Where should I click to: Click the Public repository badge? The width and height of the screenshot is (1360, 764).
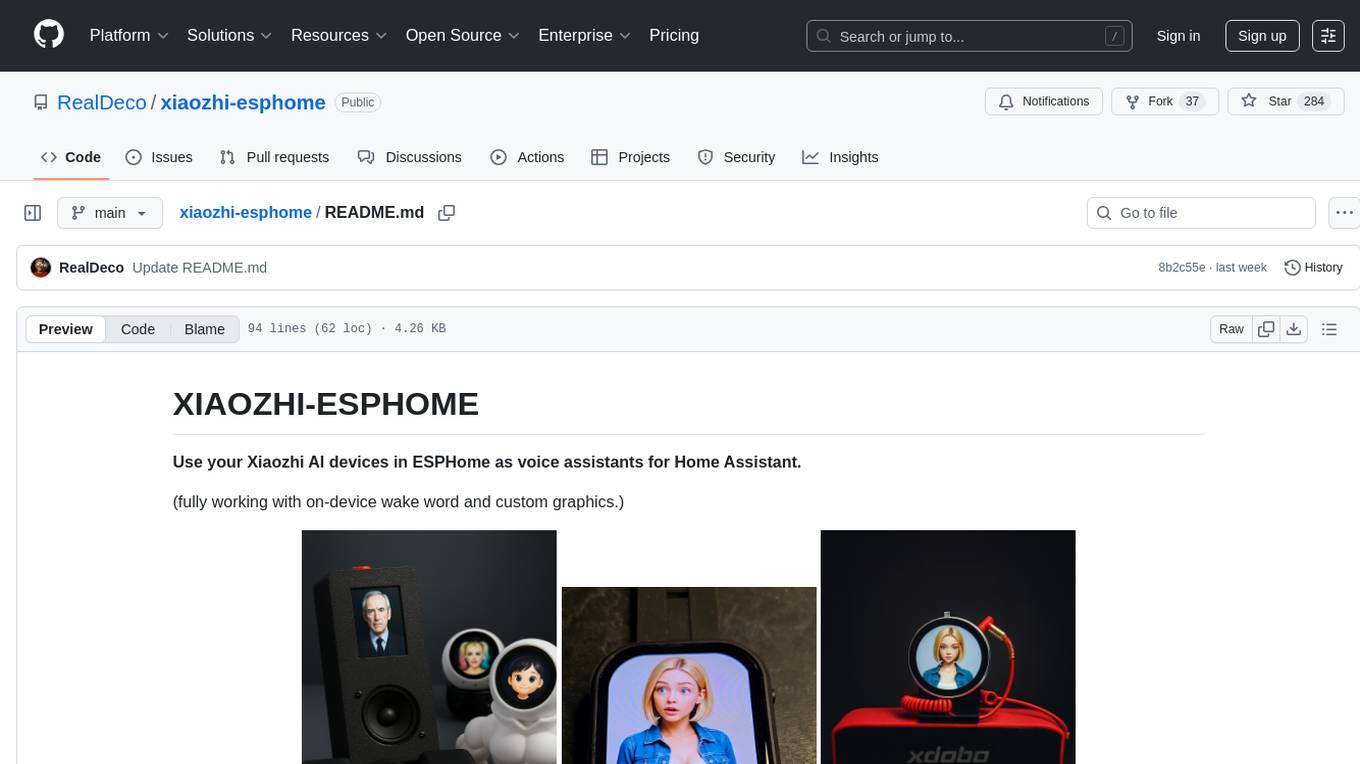tap(357, 102)
